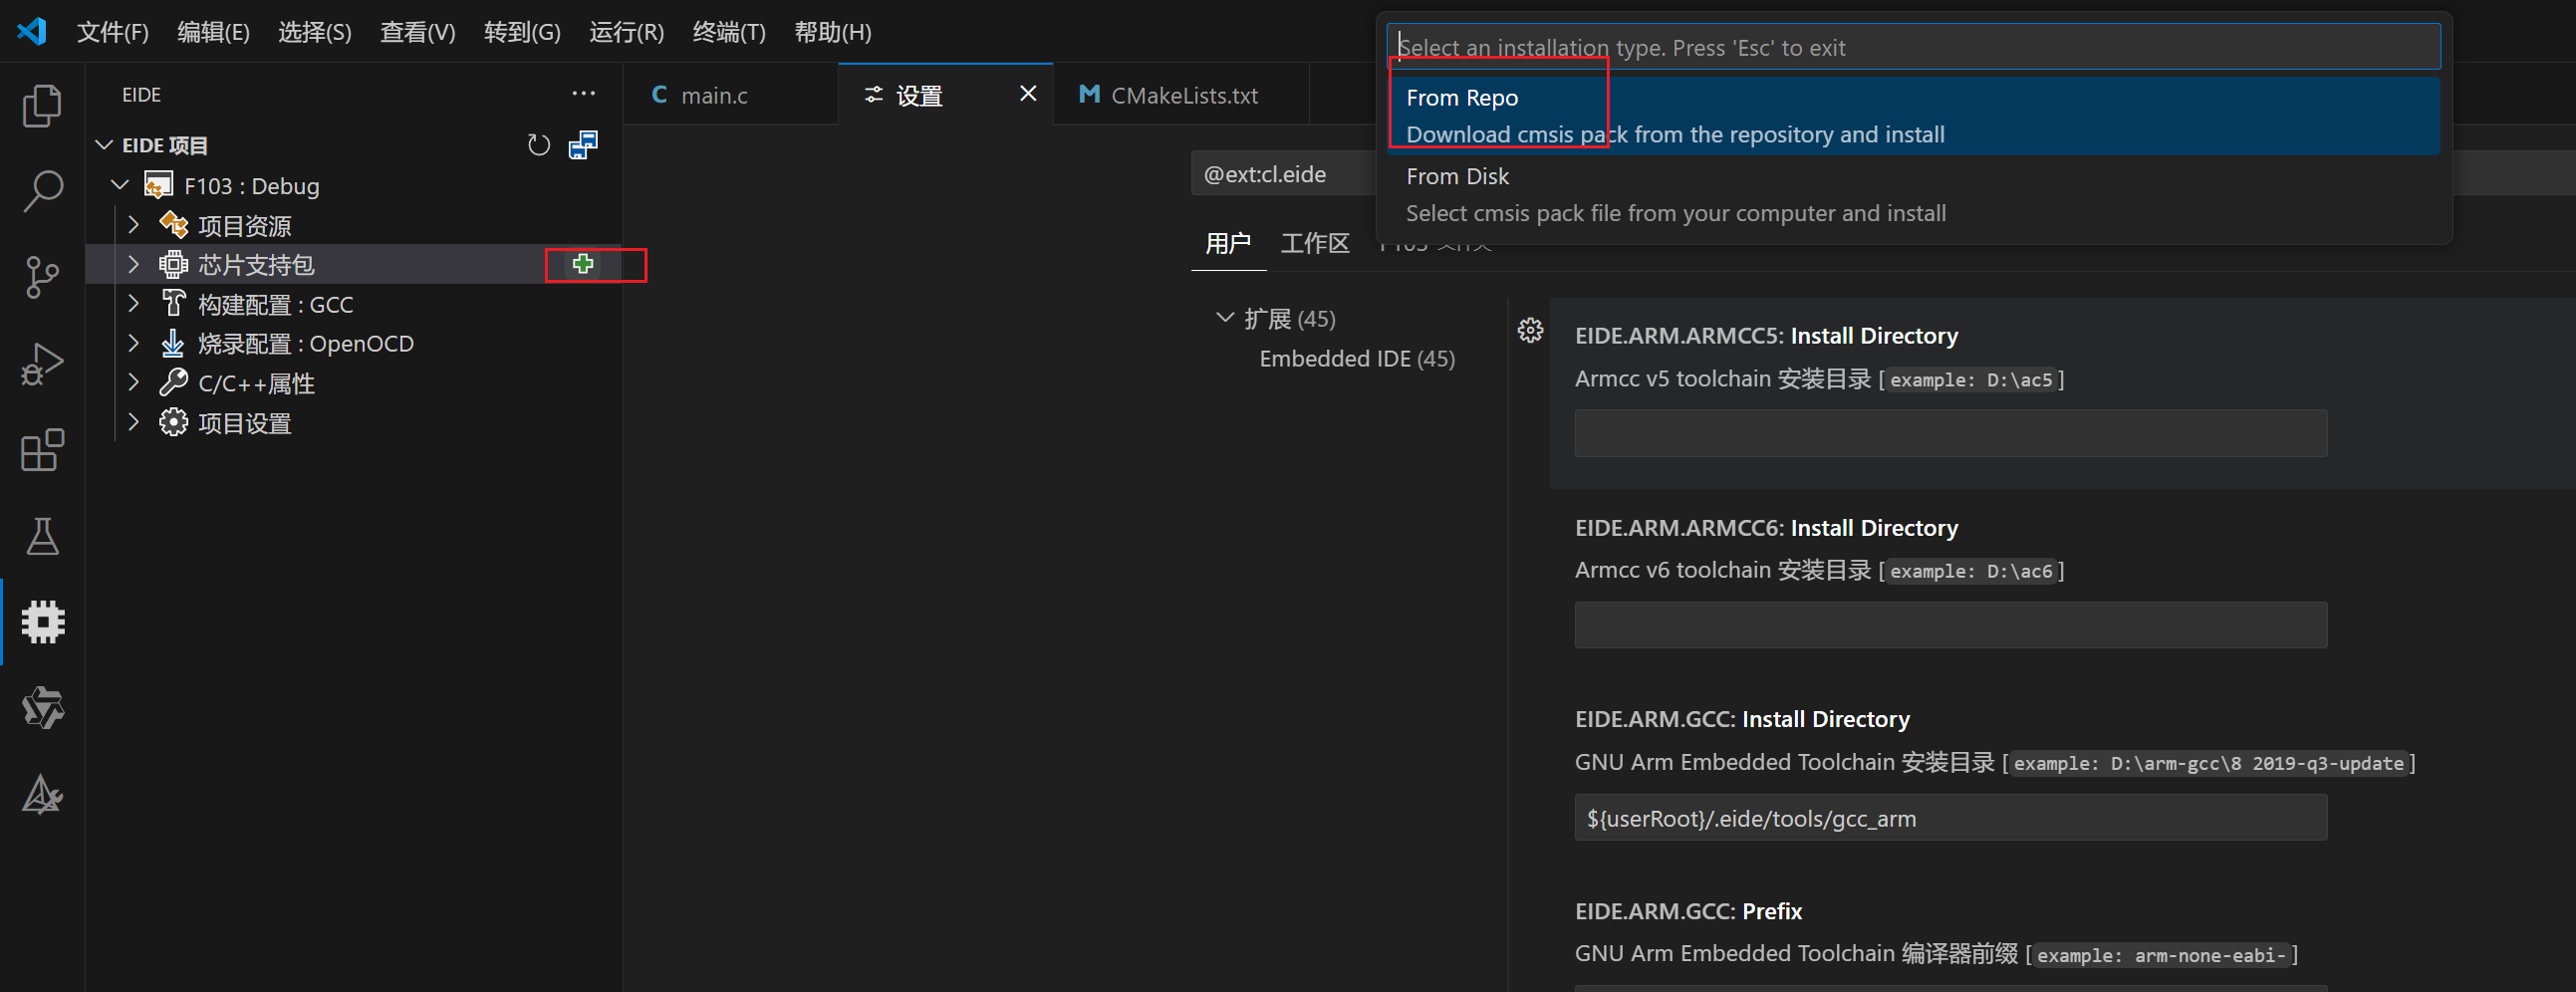Expand 构建配置 : GCC node
2576x992 pixels.
click(133, 303)
